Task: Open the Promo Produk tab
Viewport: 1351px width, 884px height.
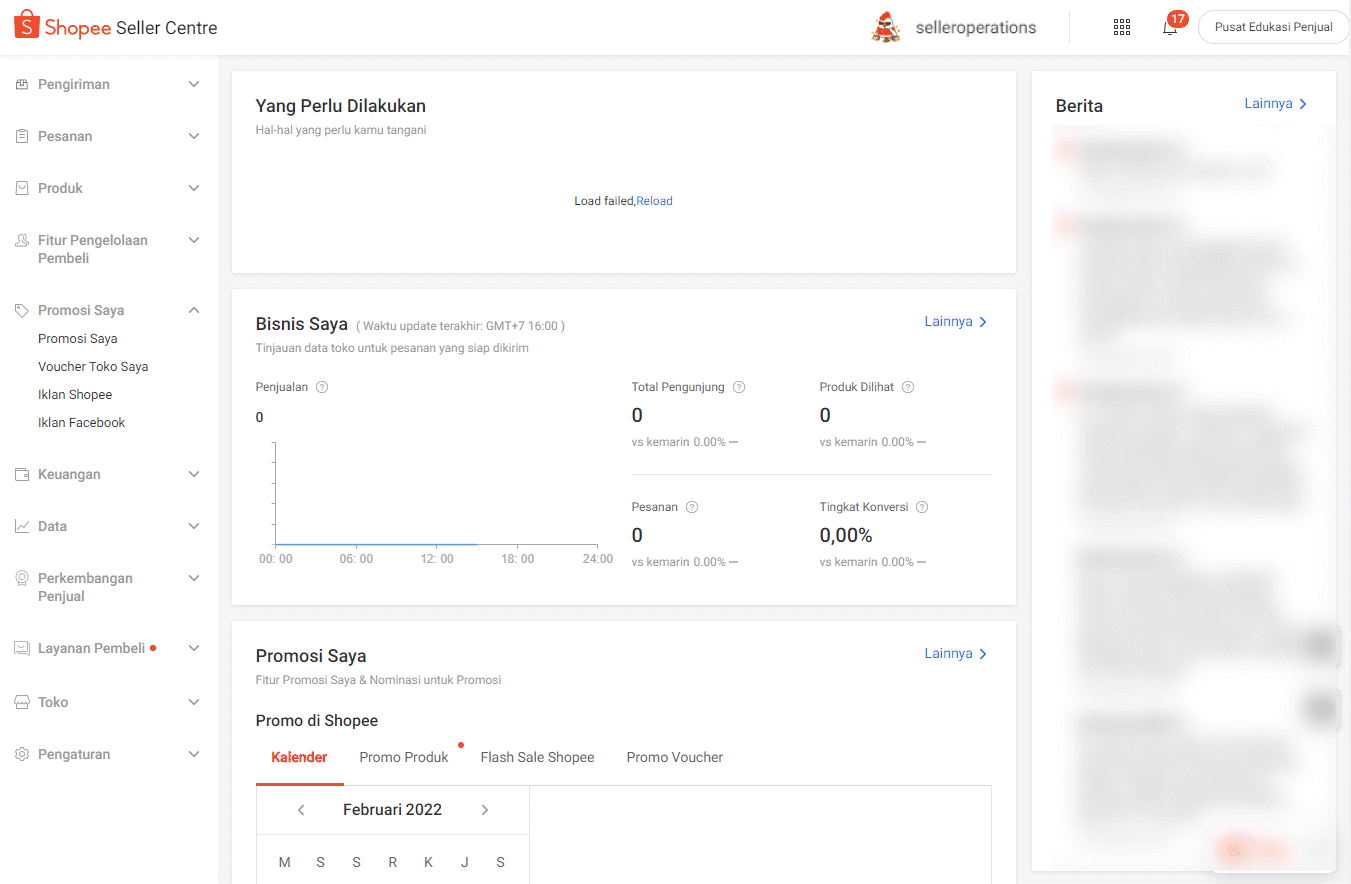Action: tap(404, 757)
